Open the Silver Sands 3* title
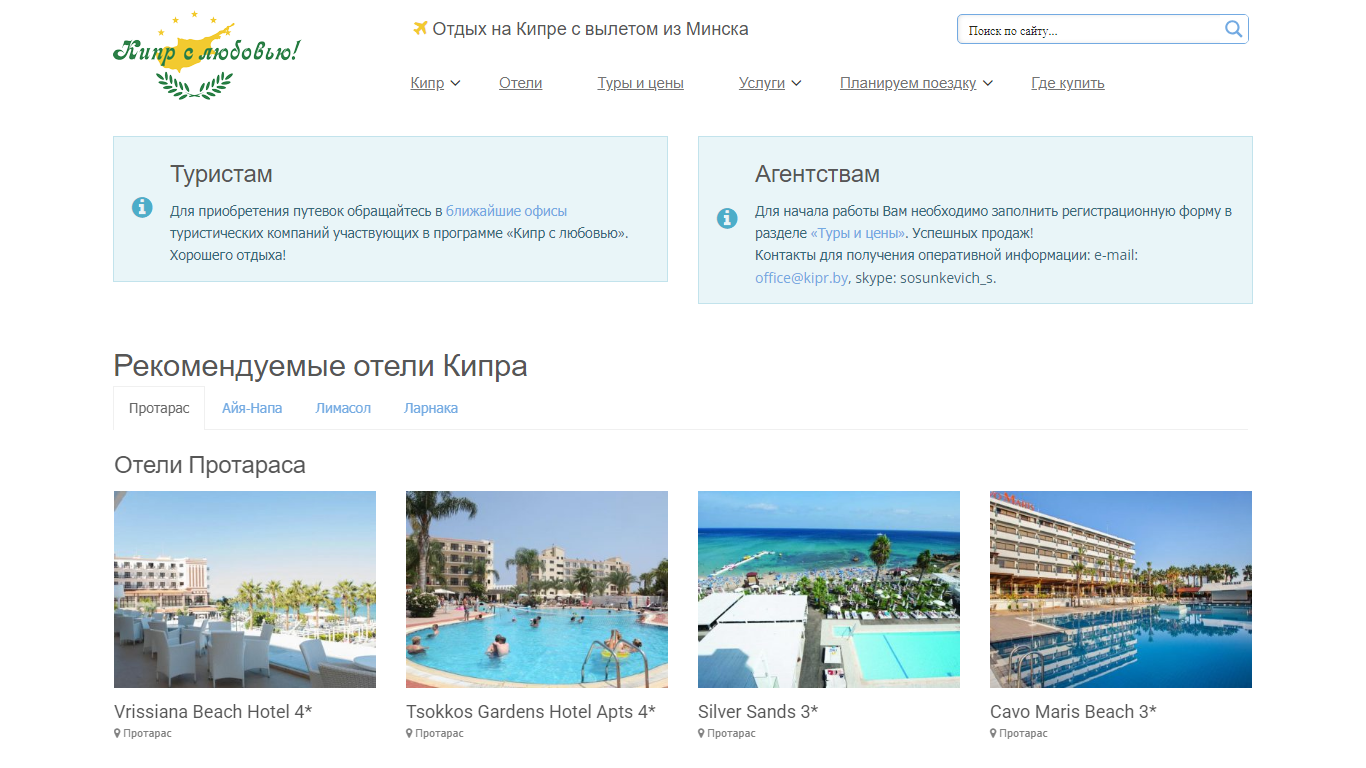Viewport: 1366px width, 768px height. coord(758,712)
